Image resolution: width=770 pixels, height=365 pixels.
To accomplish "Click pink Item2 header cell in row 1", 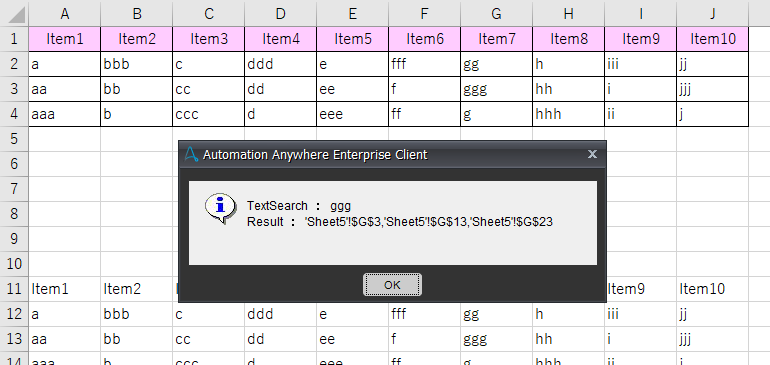I will click(137, 39).
